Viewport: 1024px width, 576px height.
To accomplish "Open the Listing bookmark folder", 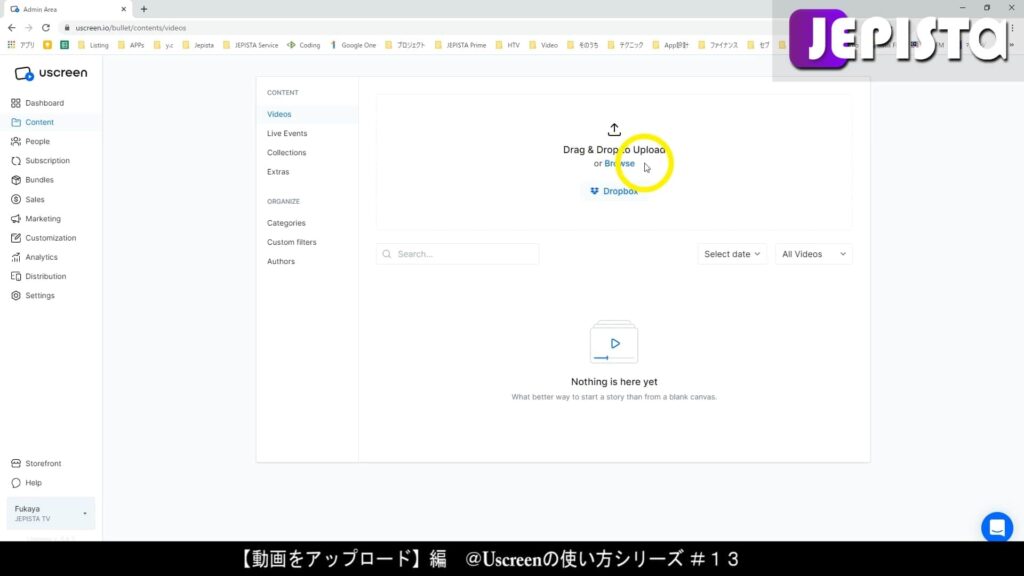I will point(93,45).
